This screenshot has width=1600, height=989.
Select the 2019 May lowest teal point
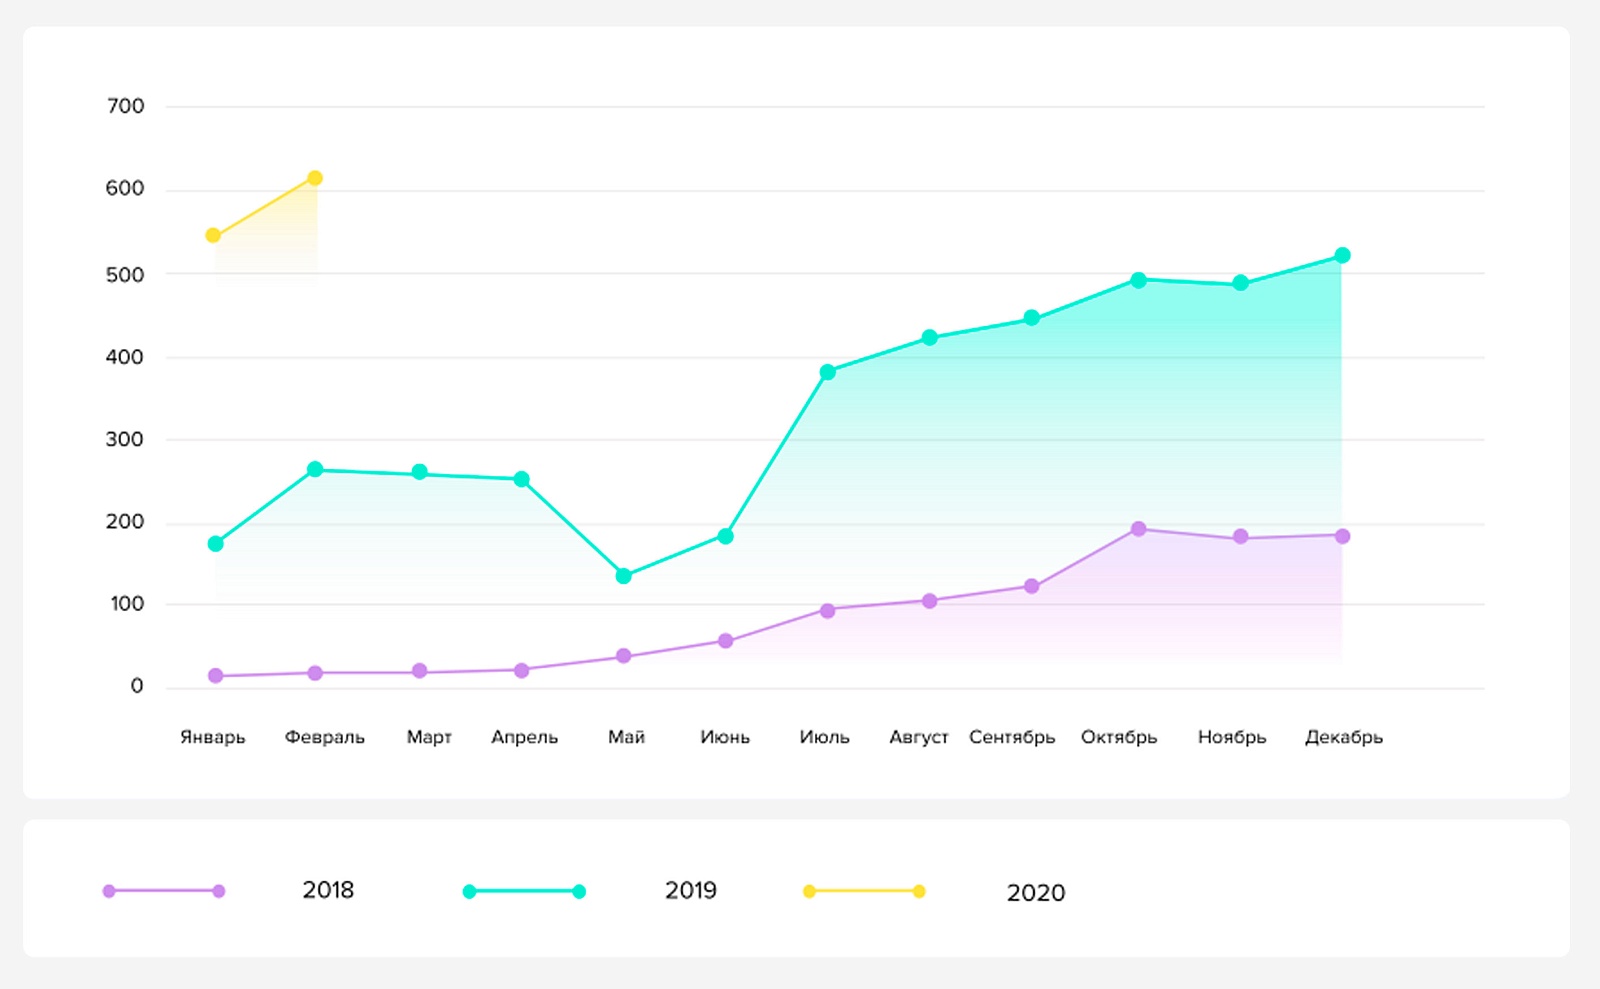[x=623, y=576]
